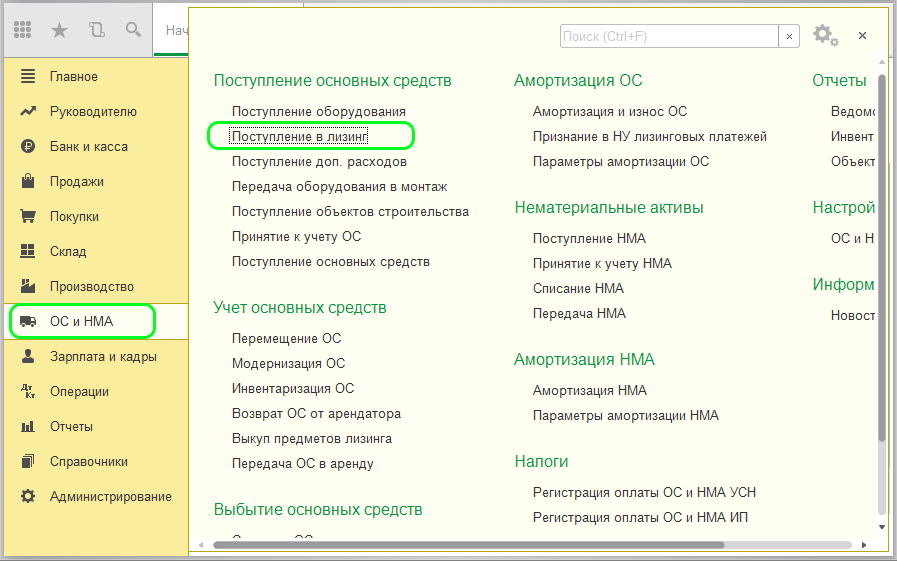Open Поступление доп. расходов
Screen dimensions: 897x561
[319, 162]
